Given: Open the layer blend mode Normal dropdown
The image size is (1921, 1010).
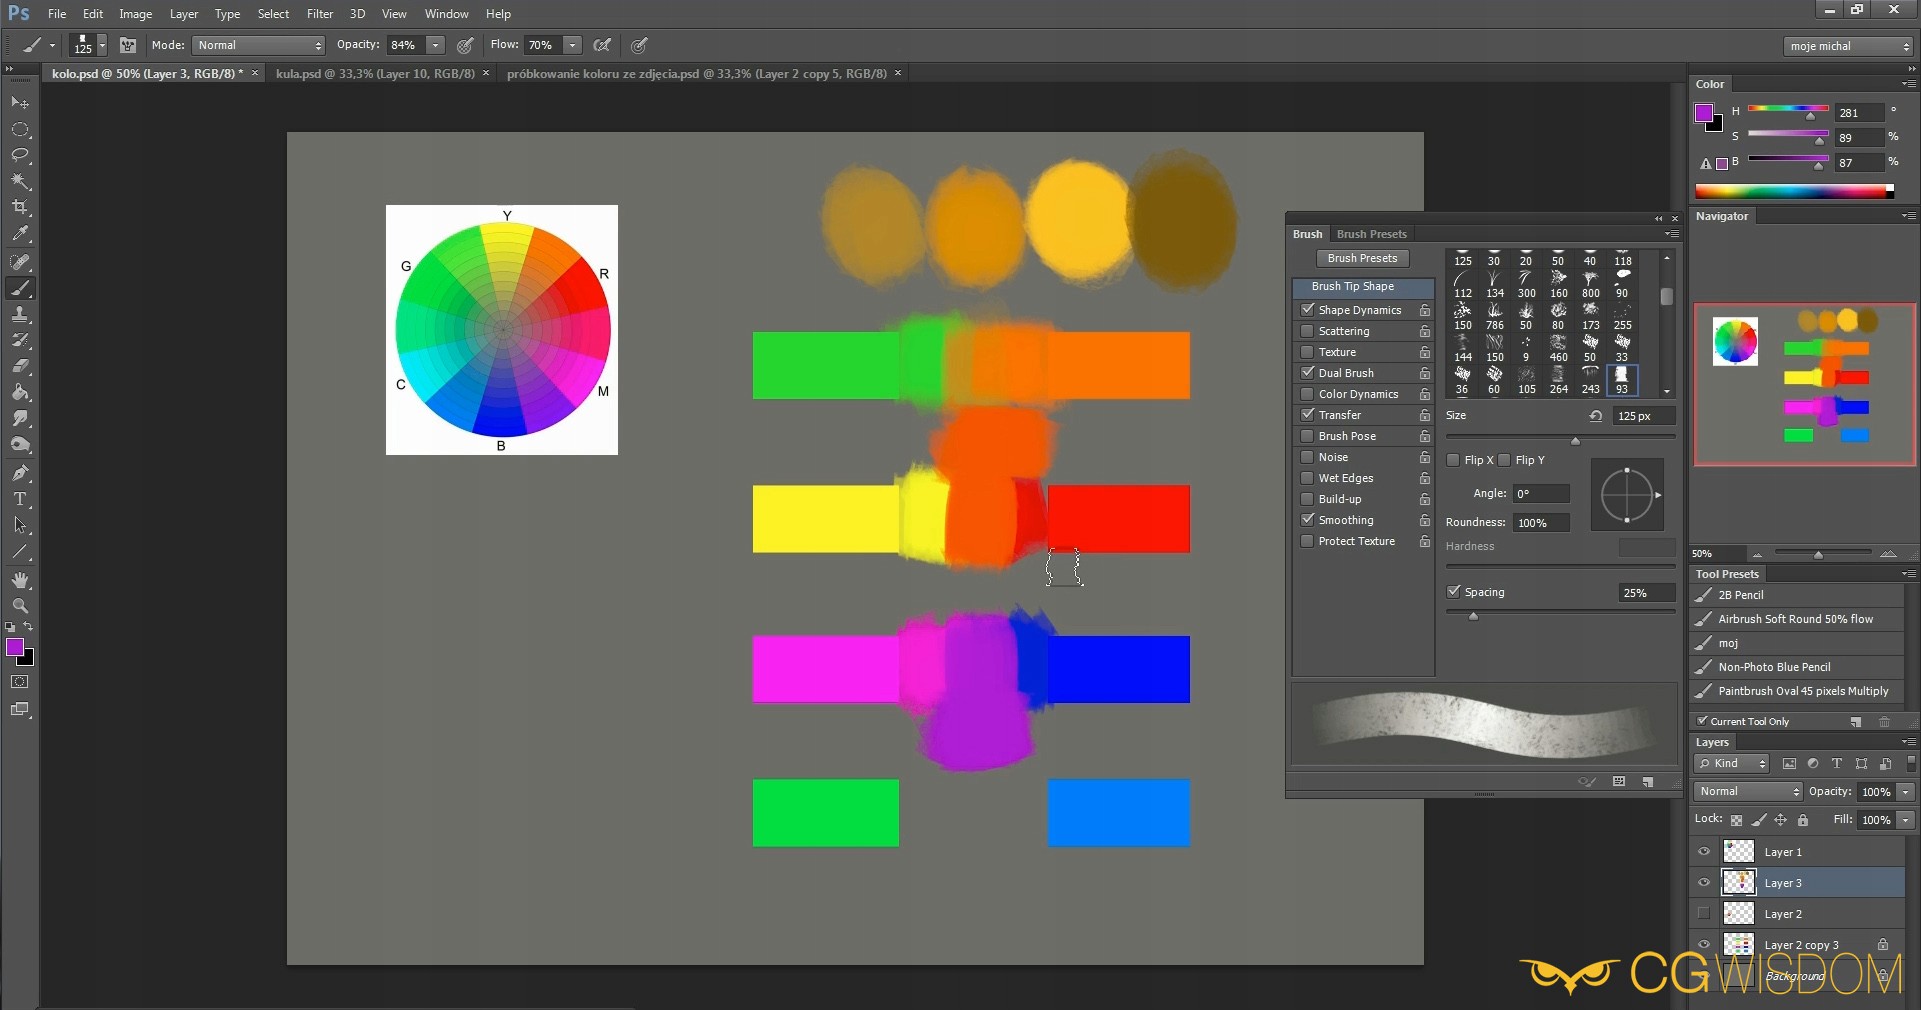Looking at the screenshot, I should coord(1747,791).
